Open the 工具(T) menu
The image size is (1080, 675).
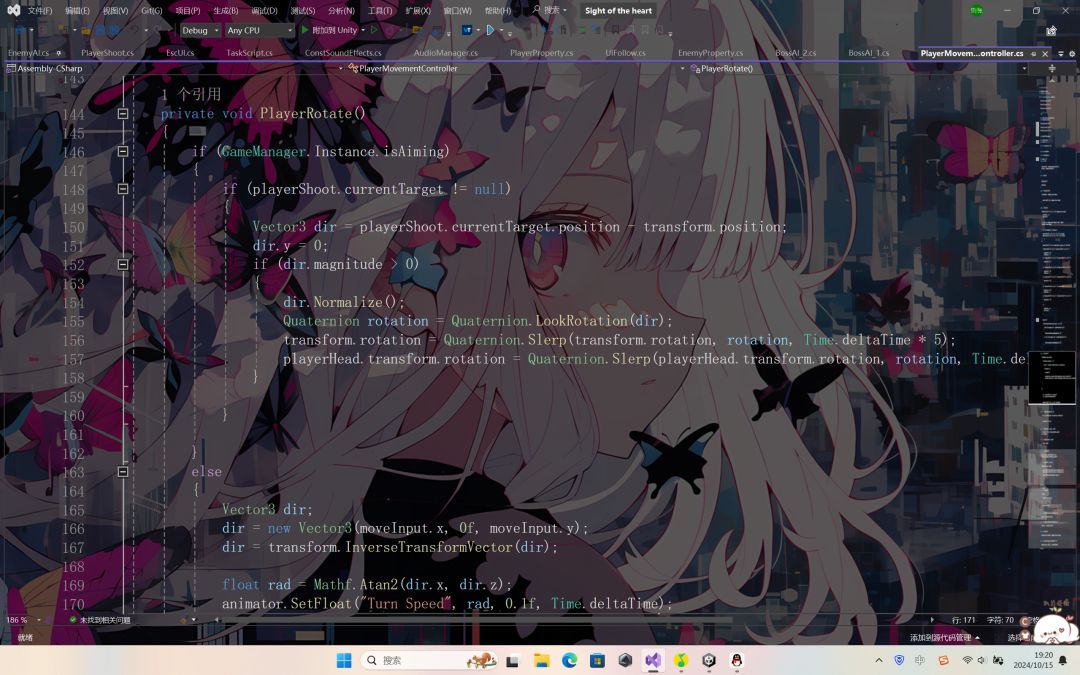click(380, 10)
